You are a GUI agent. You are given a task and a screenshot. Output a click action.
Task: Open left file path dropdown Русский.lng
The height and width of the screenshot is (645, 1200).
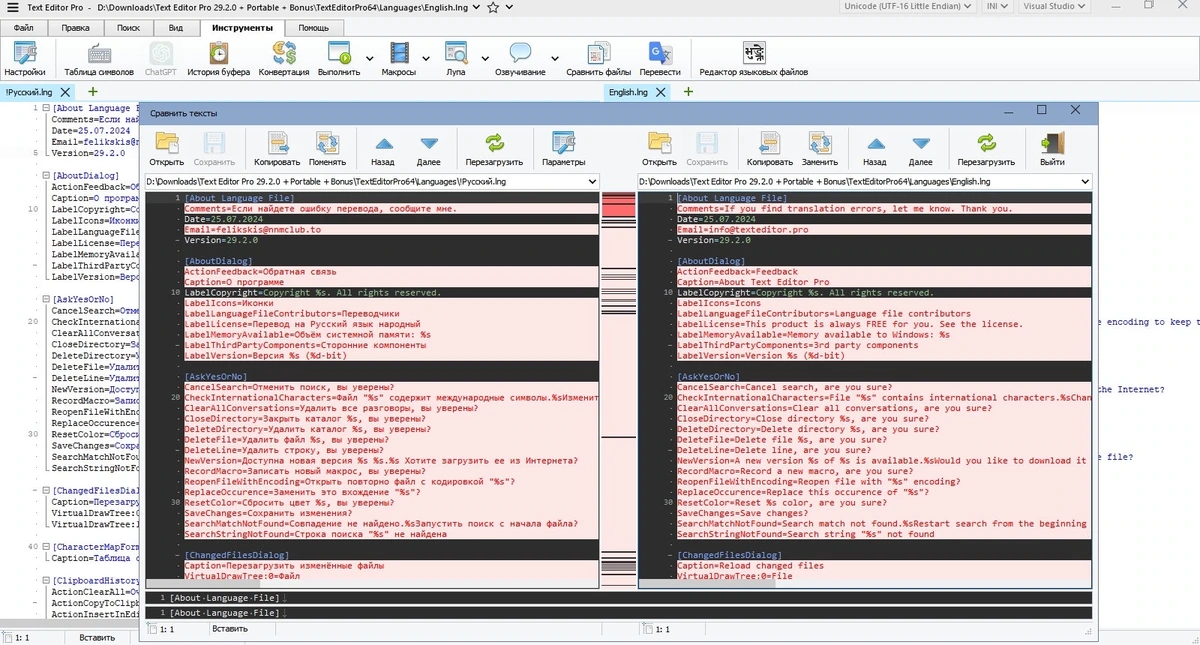pyautogui.click(x=592, y=182)
